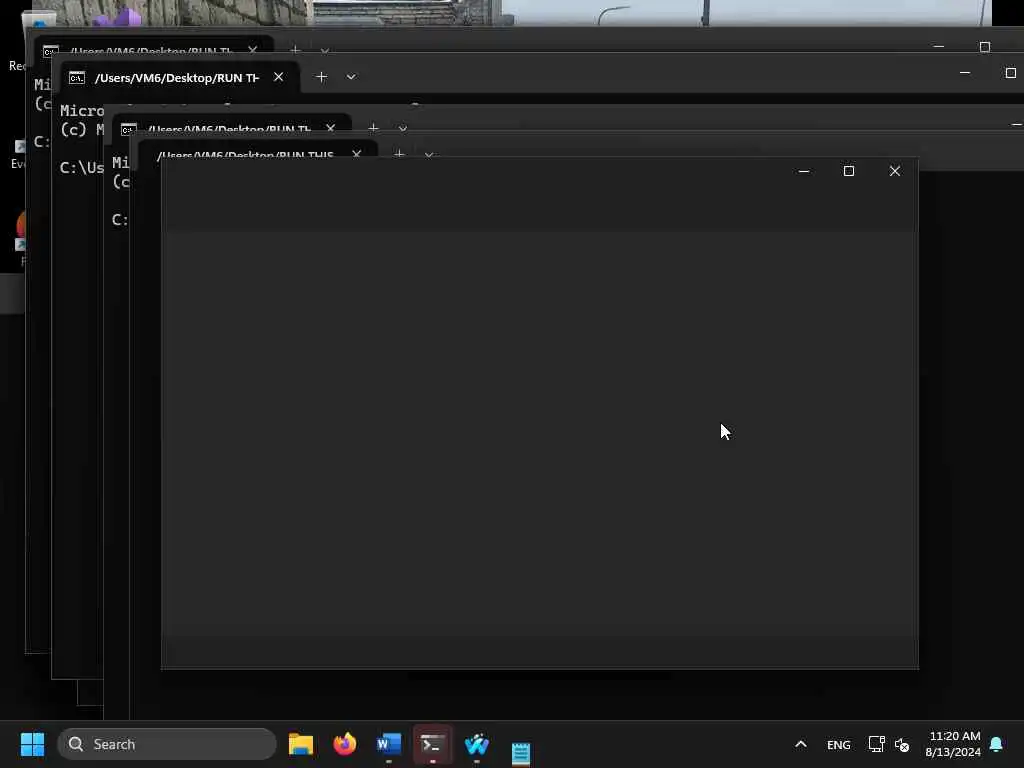Add a new tab in the backmost terminal window

(295, 50)
